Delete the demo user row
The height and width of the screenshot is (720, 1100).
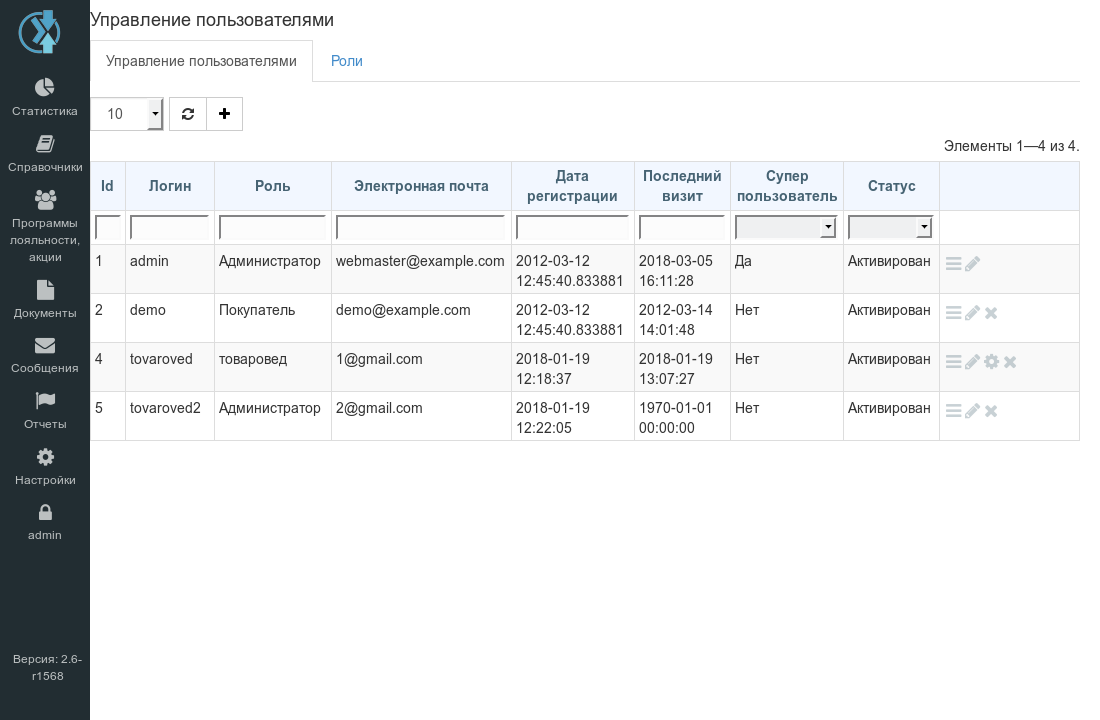991,313
